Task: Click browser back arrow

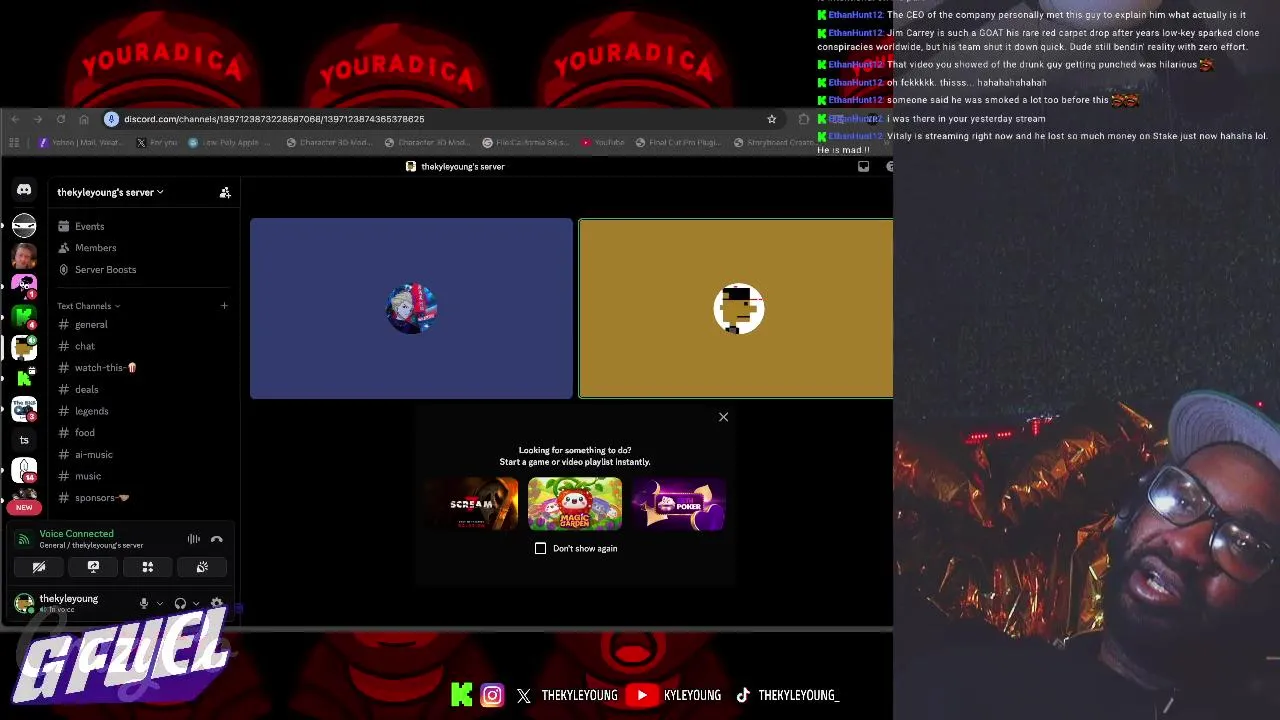Action: point(15,119)
